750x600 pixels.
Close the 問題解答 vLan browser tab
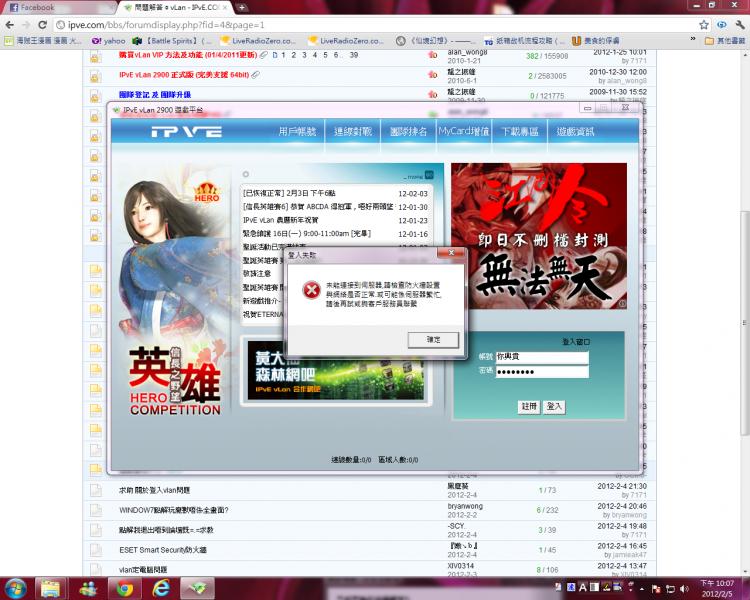click(x=225, y=8)
